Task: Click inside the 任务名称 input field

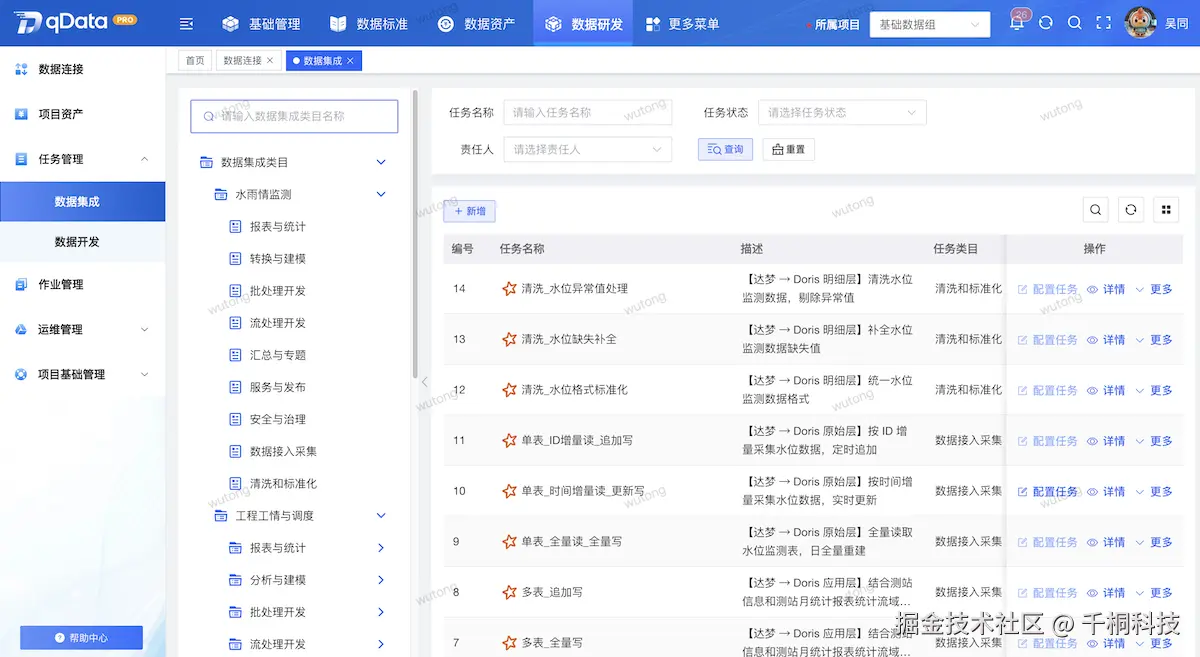Action: point(587,112)
